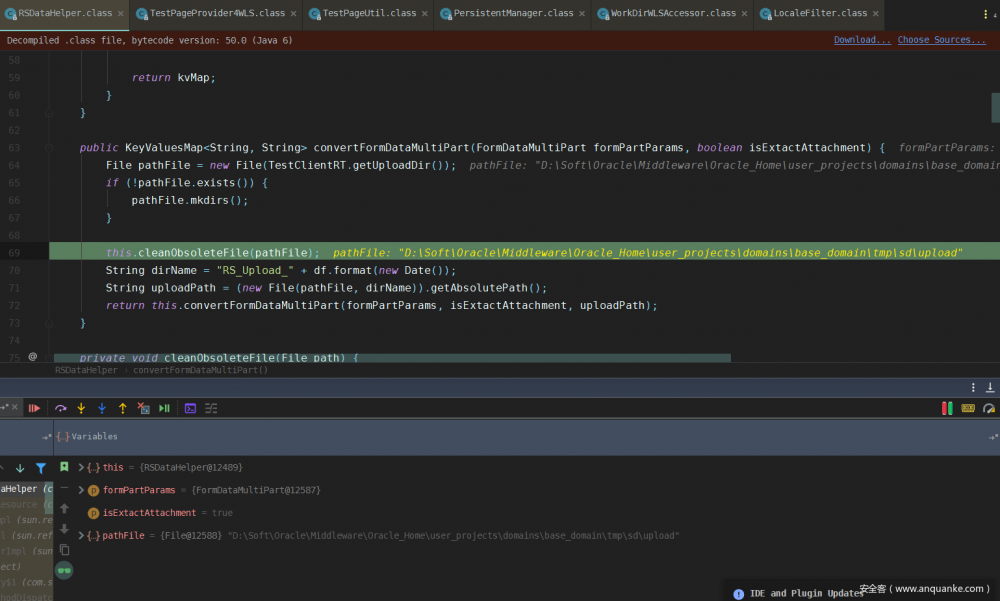The width and height of the screenshot is (1000, 601).
Task: Expand the formPartParams variable node
Action: pos(81,490)
